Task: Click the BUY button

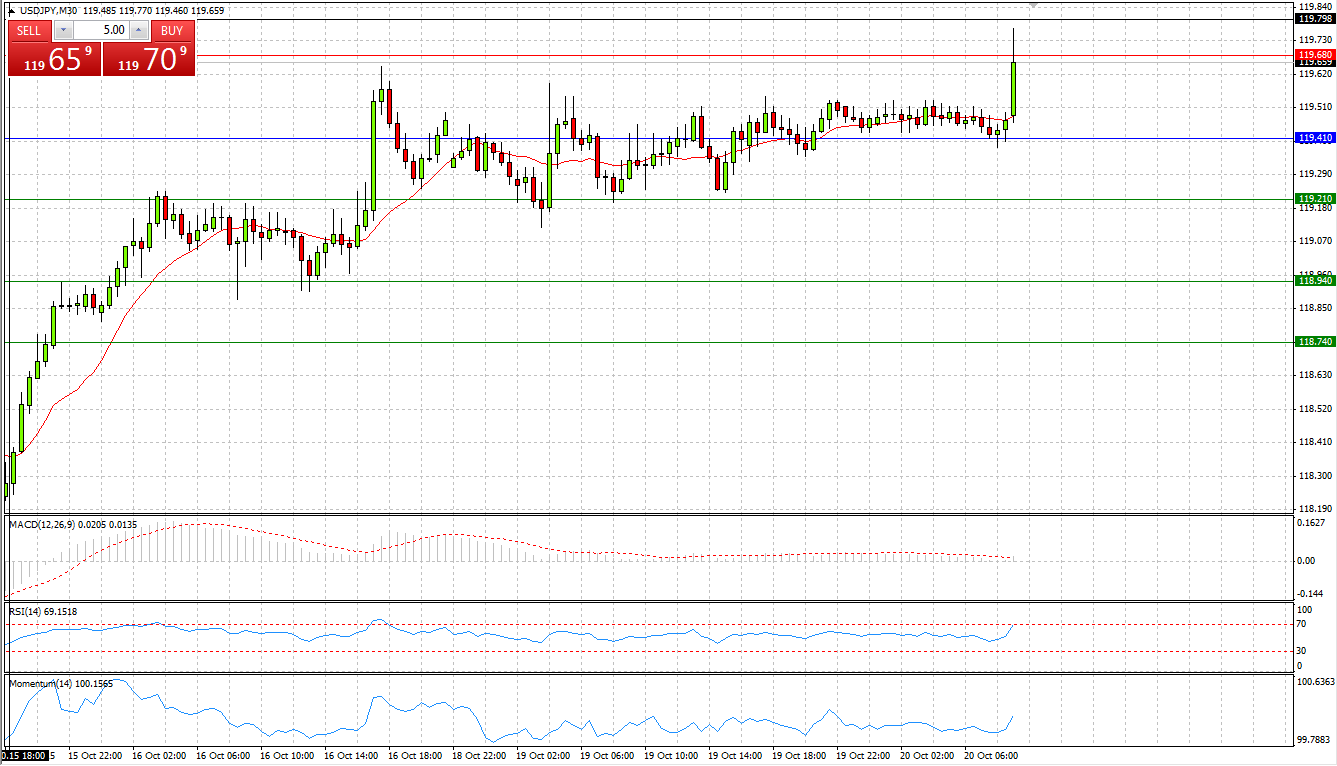Action: (x=172, y=30)
